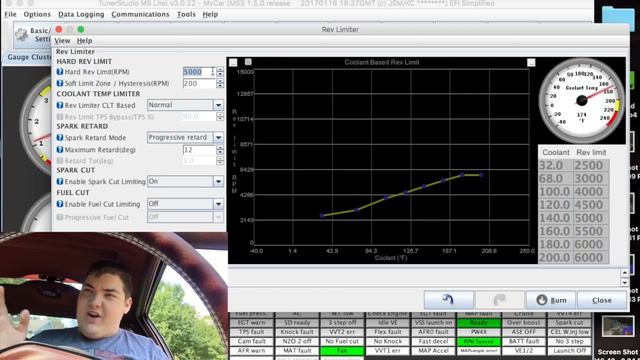Image resolution: width=640 pixels, height=360 pixels.
Task: Click the AFR warn status indicator
Action: pyautogui.click(x=251, y=351)
